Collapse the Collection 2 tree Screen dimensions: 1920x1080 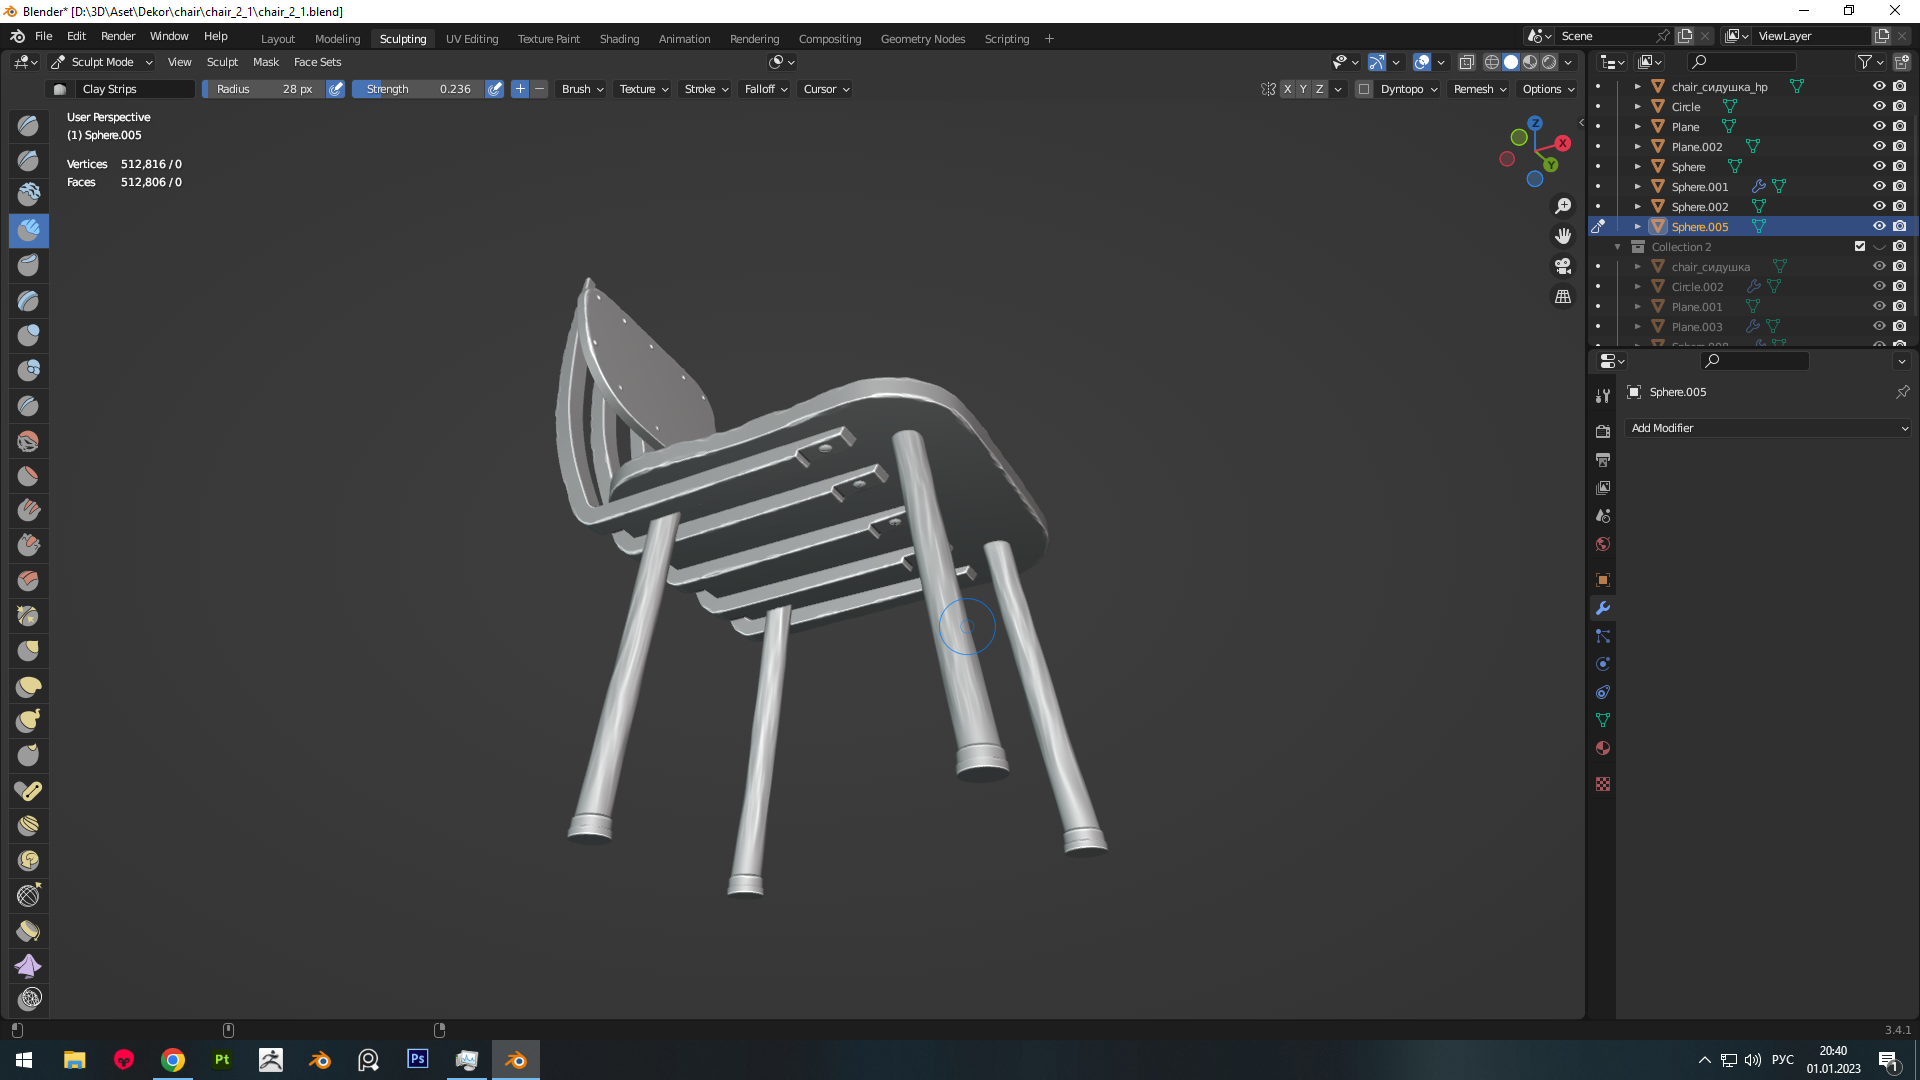(x=1618, y=247)
